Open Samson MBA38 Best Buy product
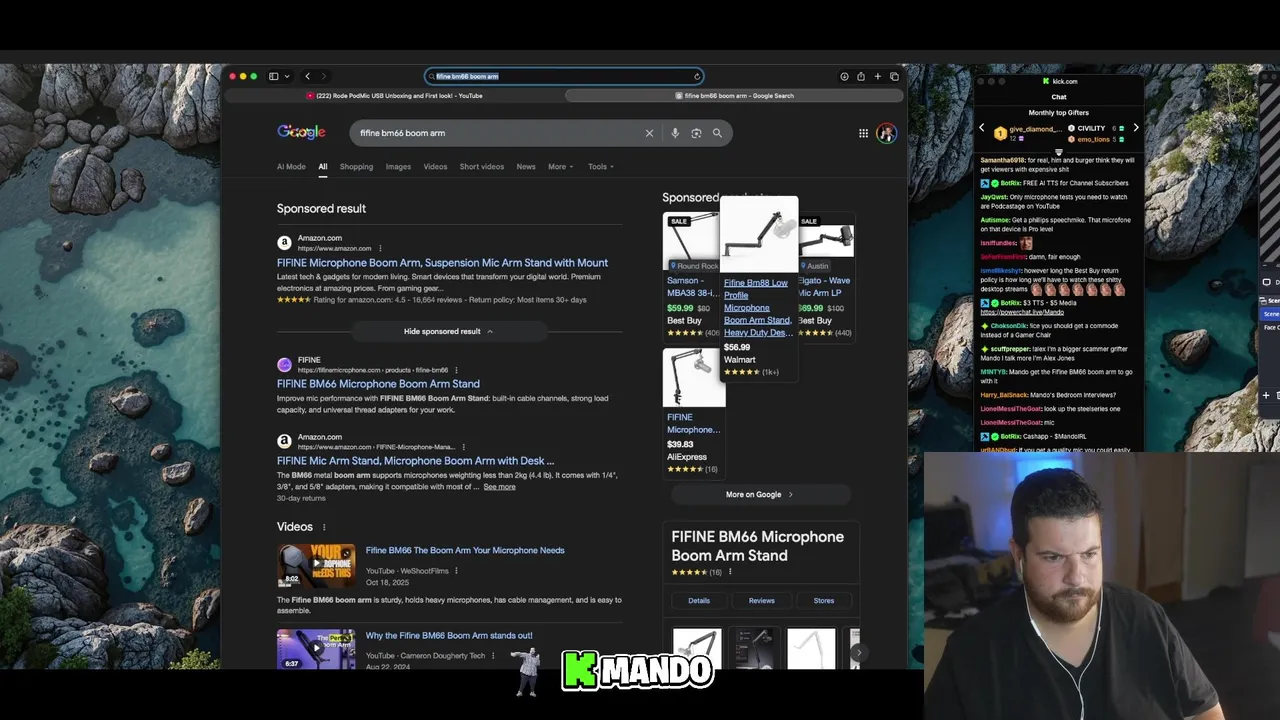 click(691, 275)
